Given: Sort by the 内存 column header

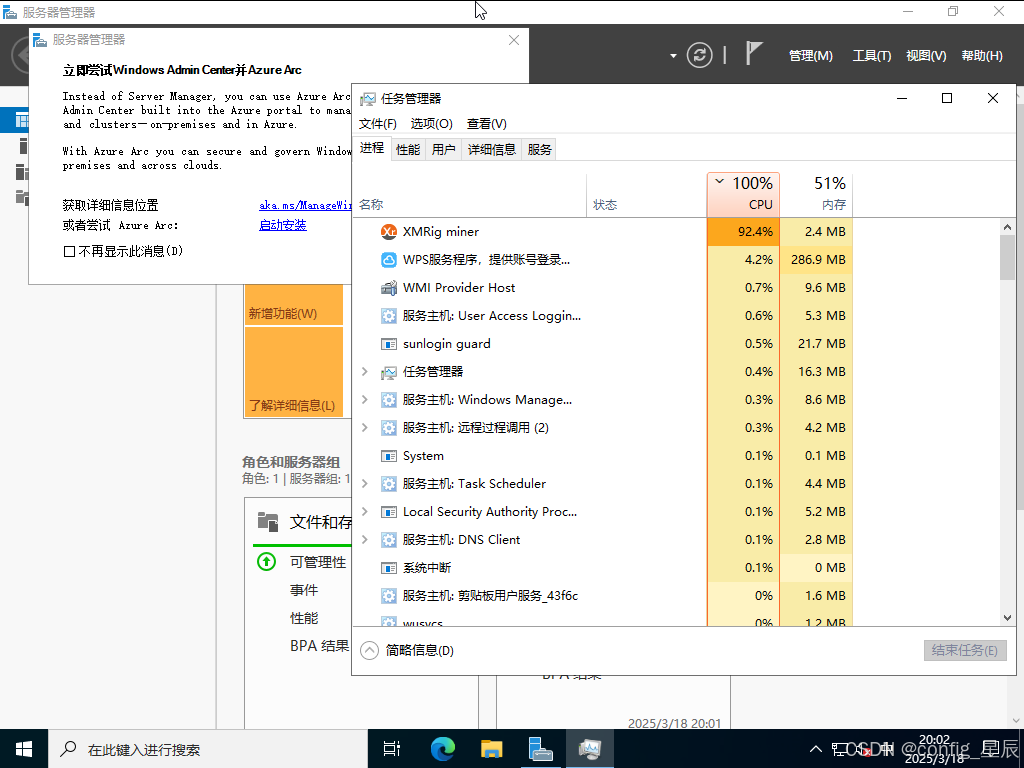Looking at the screenshot, I should click(816, 194).
